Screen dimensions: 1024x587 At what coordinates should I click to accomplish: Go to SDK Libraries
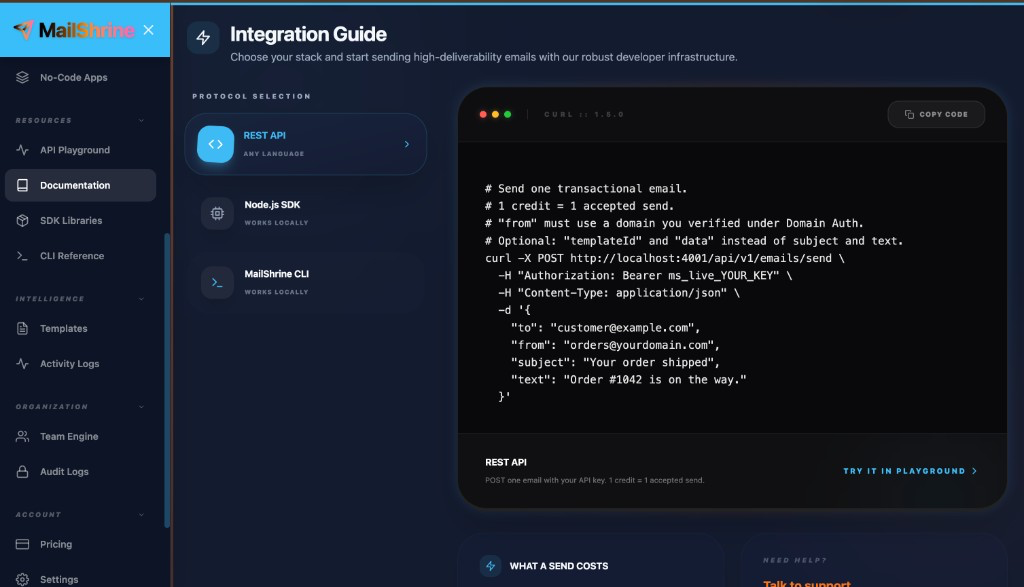pyautogui.click(x=80, y=221)
